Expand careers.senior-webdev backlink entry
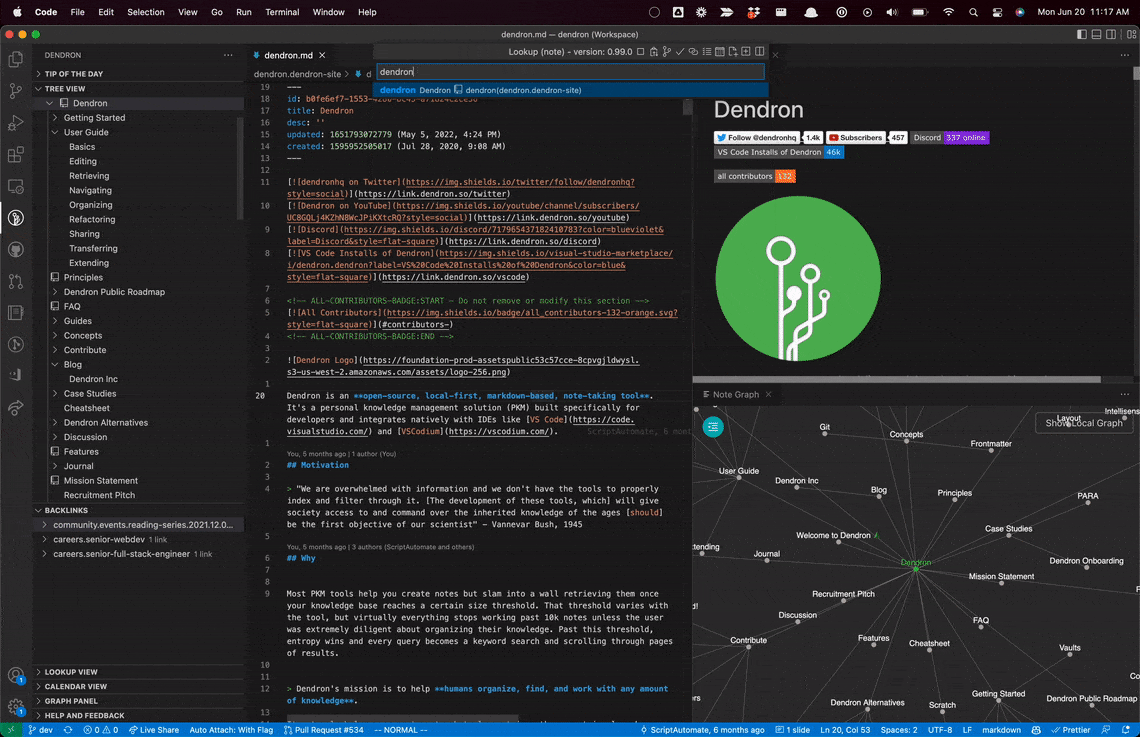This screenshot has width=1140, height=737. [x=45, y=539]
